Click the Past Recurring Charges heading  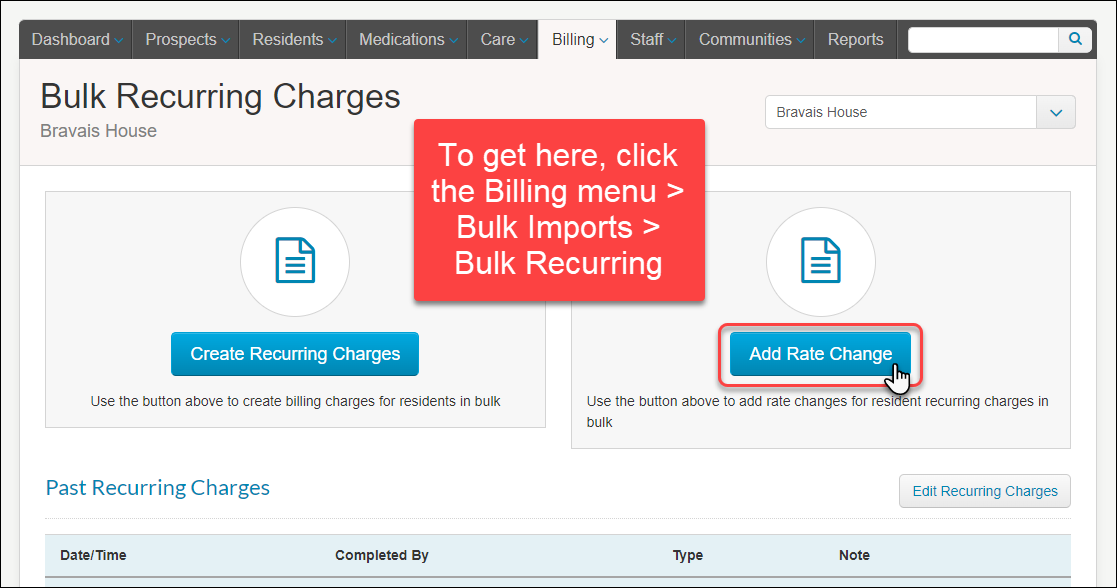[x=157, y=488]
